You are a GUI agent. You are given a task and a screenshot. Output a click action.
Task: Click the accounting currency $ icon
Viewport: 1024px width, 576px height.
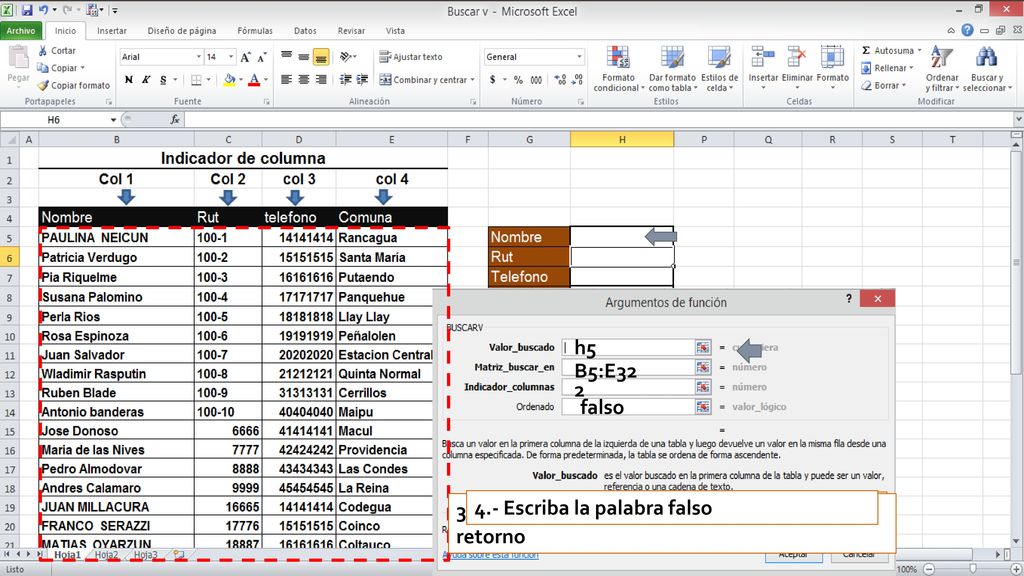(492, 80)
